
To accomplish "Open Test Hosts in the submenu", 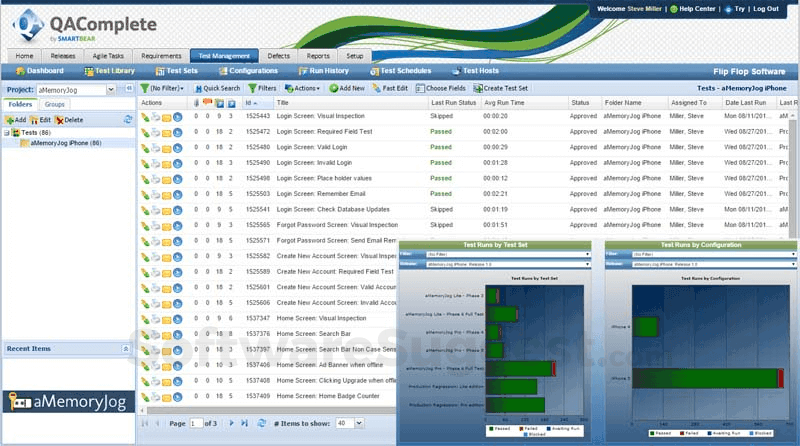I will pyautogui.click(x=476, y=71).
